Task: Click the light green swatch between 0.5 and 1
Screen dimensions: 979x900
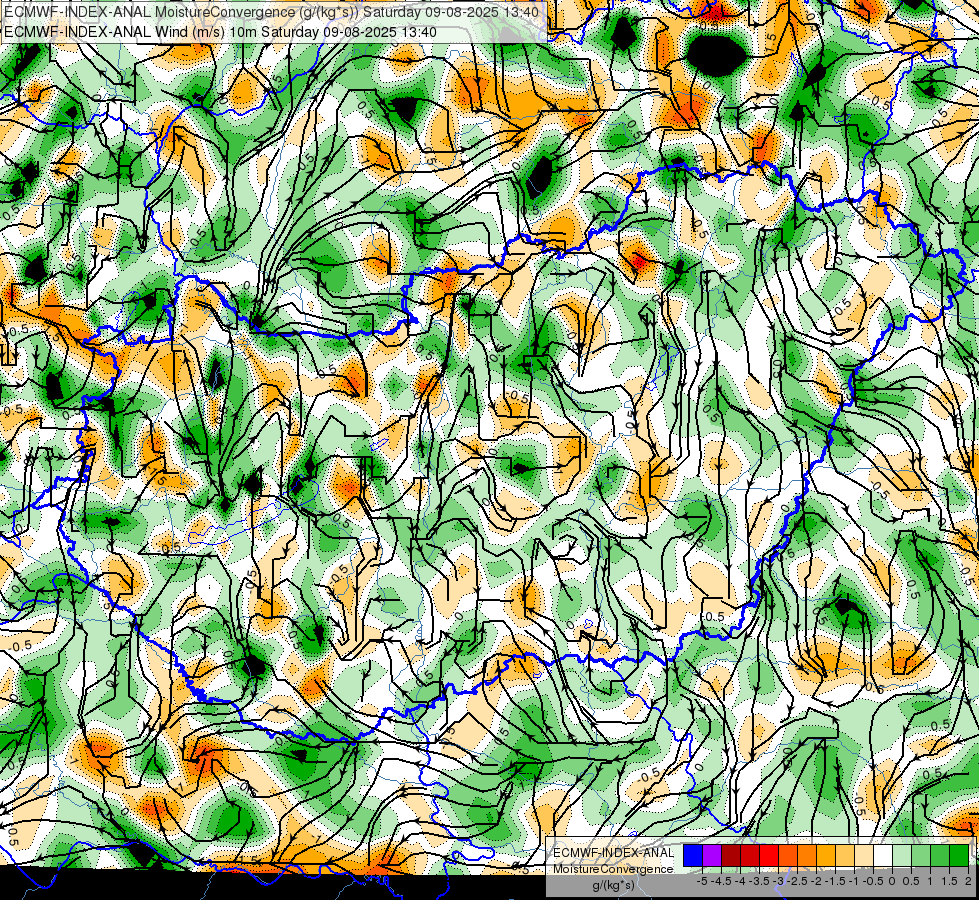Action: coord(922,855)
